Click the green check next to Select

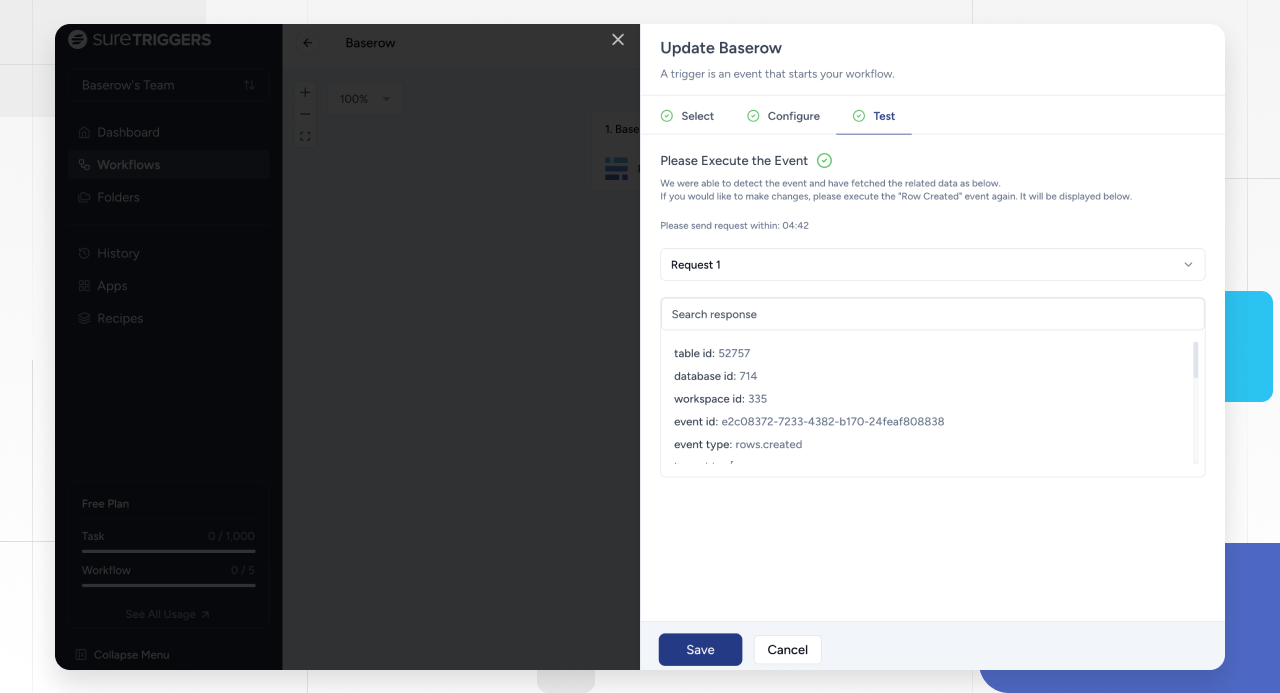[667, 116]
